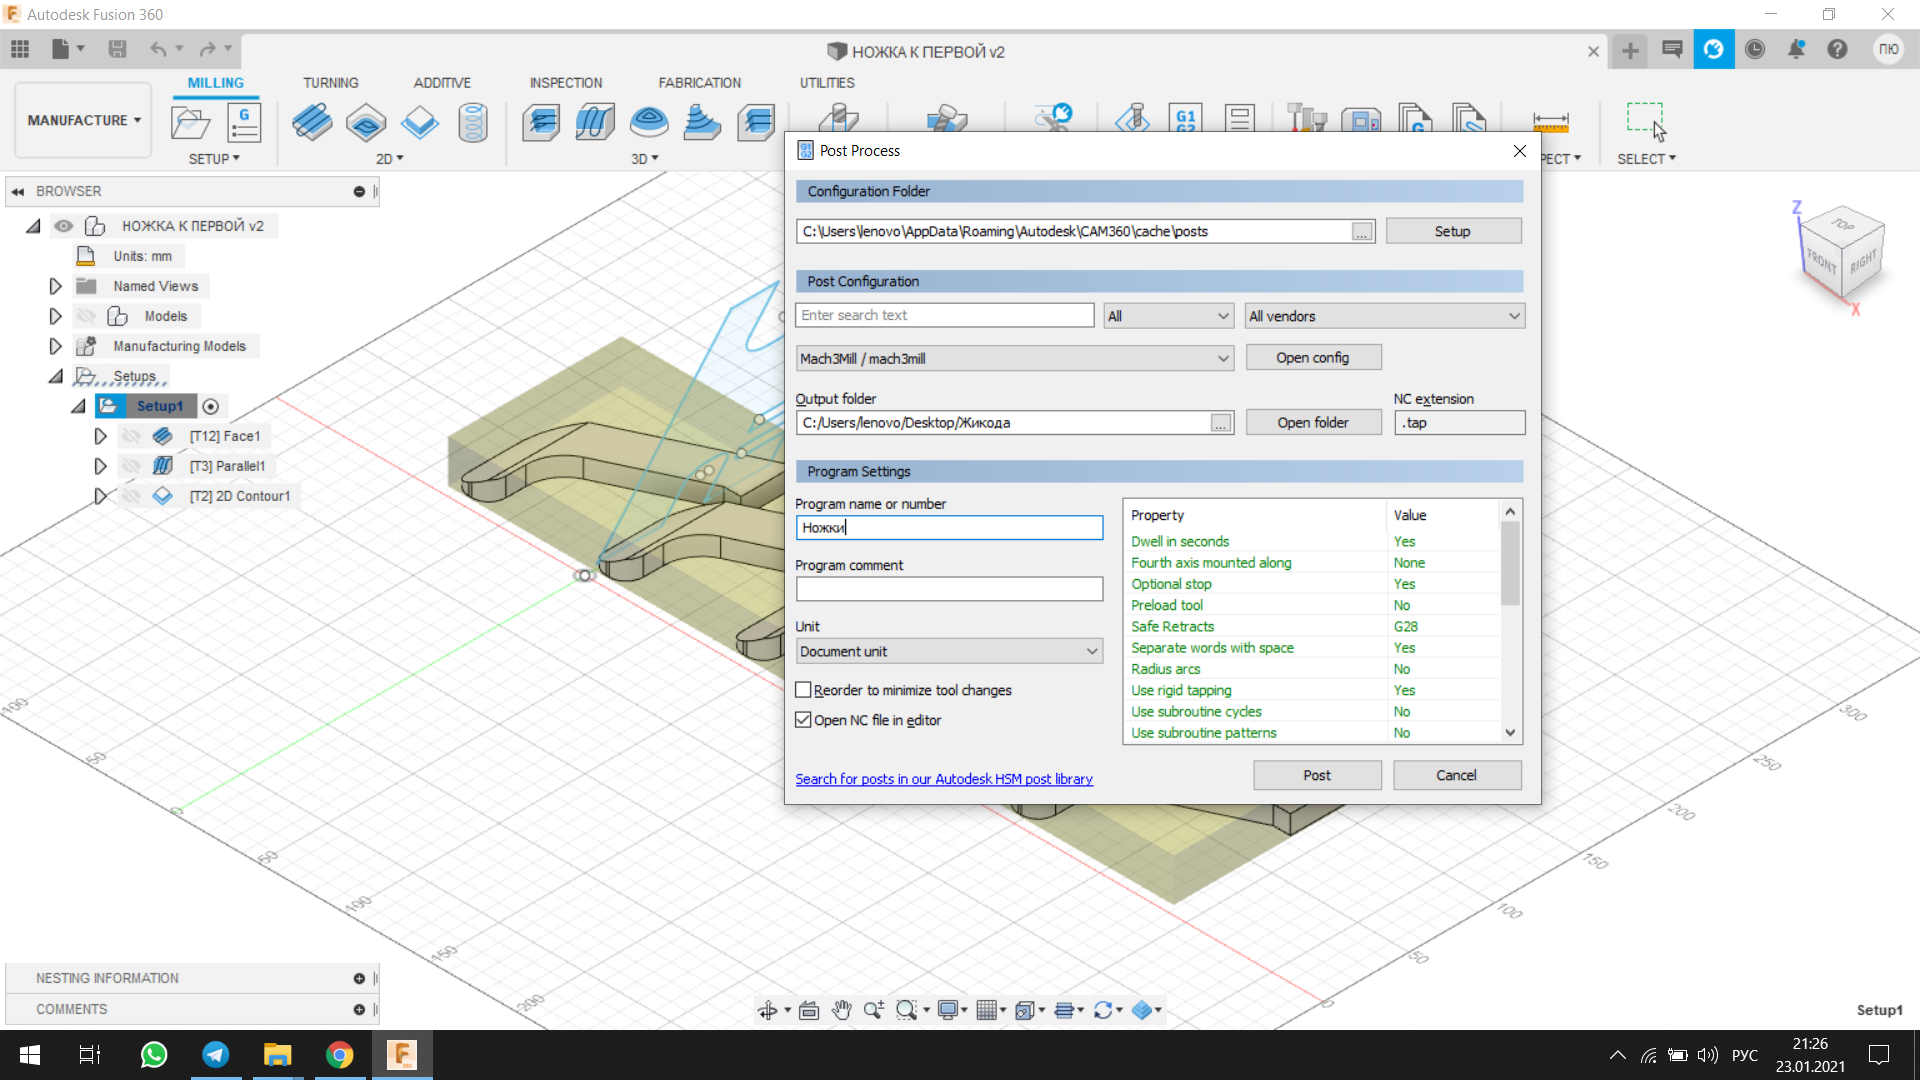
Task: Click the Redo arrow icon
Action: click(207, 49)
